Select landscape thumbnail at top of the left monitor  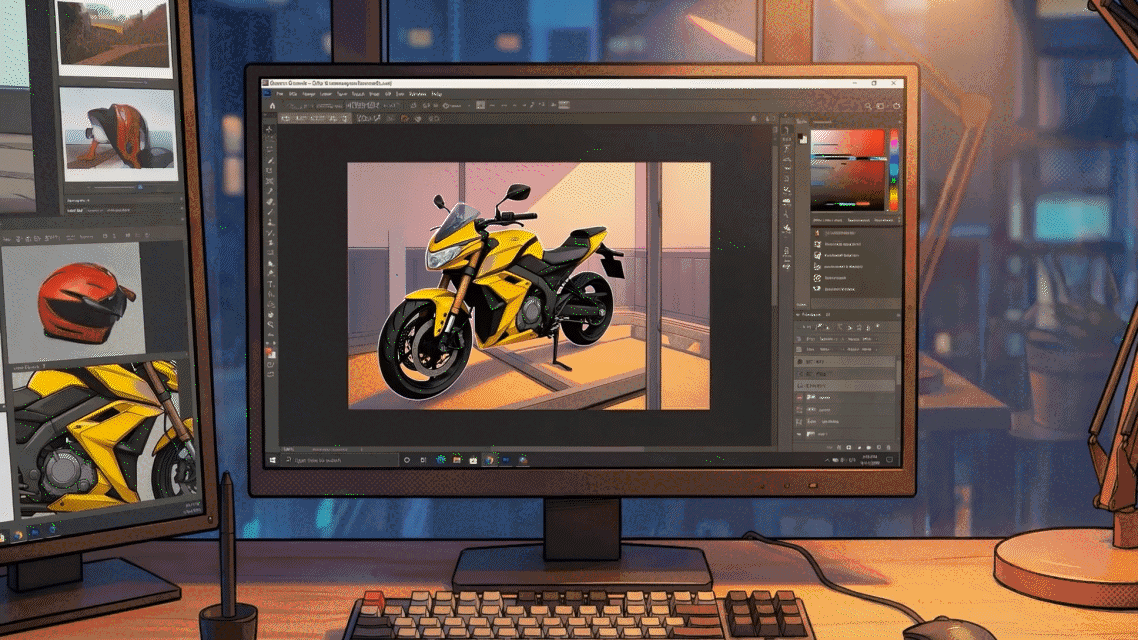point(114,36)
